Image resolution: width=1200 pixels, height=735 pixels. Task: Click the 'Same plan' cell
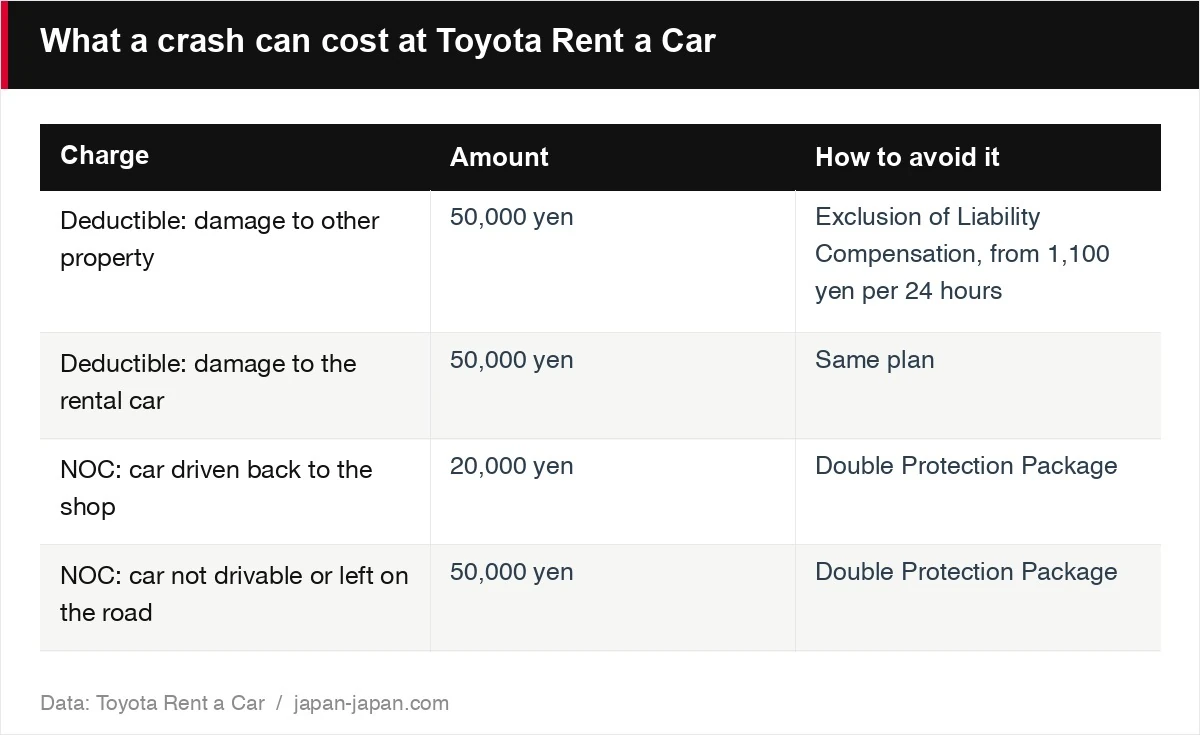[978, 385]
